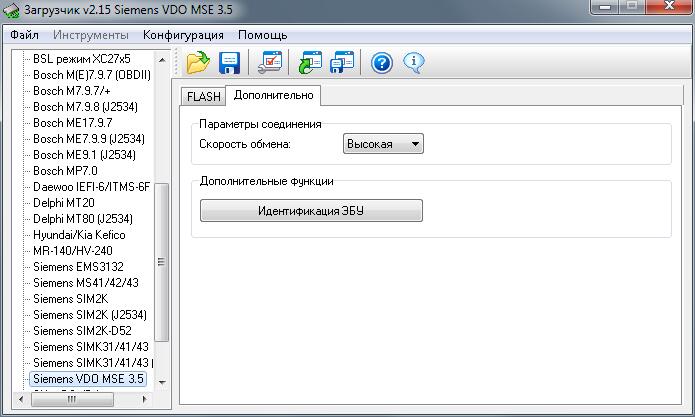Open help via blue question mark icon
The height and width of the screenshot is (417, 695).
[x=382, y=63]
